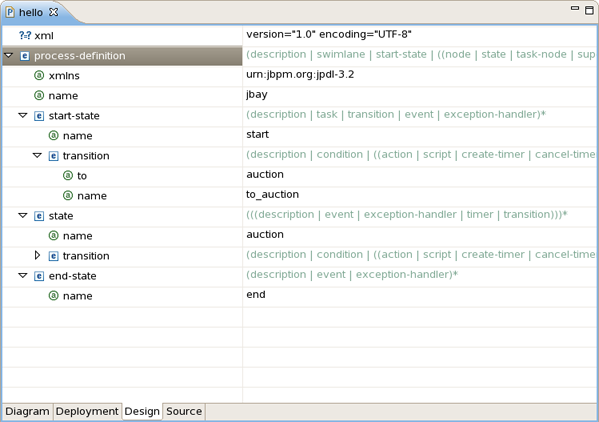Viewport: 599px width, 422px height.
Task: Switch to the Diagram tab
Action: (x=27, y=412)
